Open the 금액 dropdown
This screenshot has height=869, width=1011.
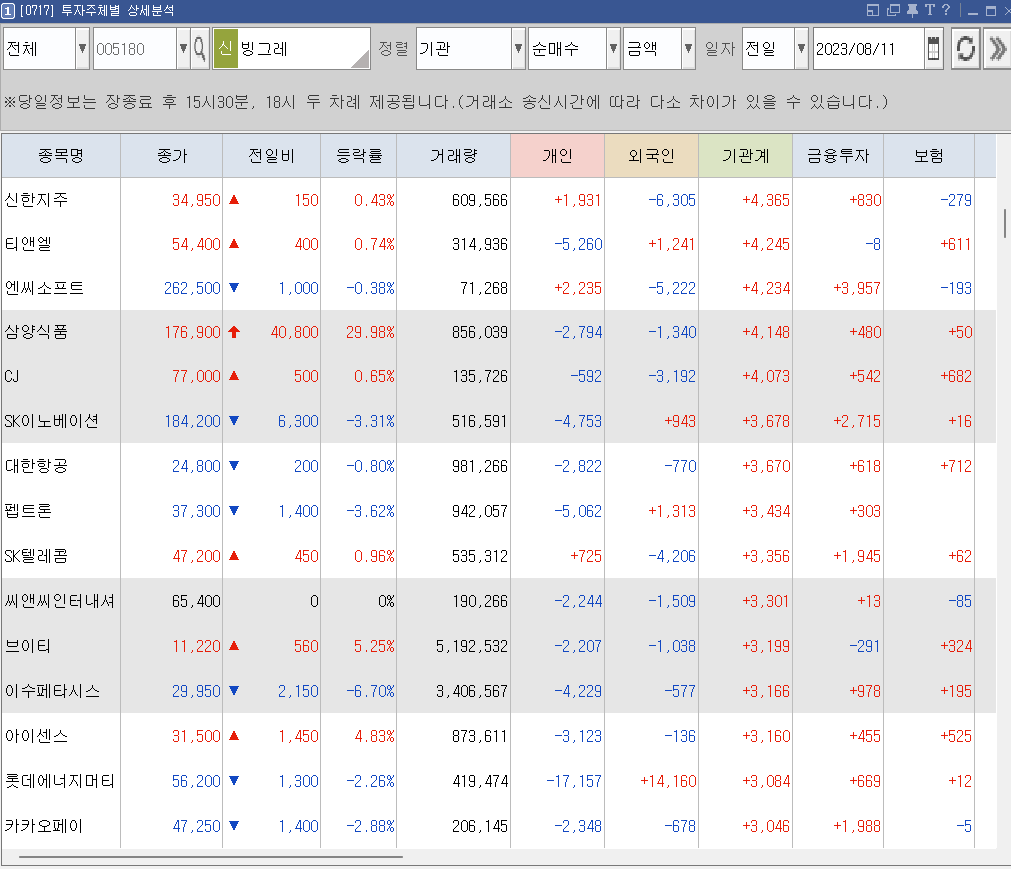click(688, 48)
